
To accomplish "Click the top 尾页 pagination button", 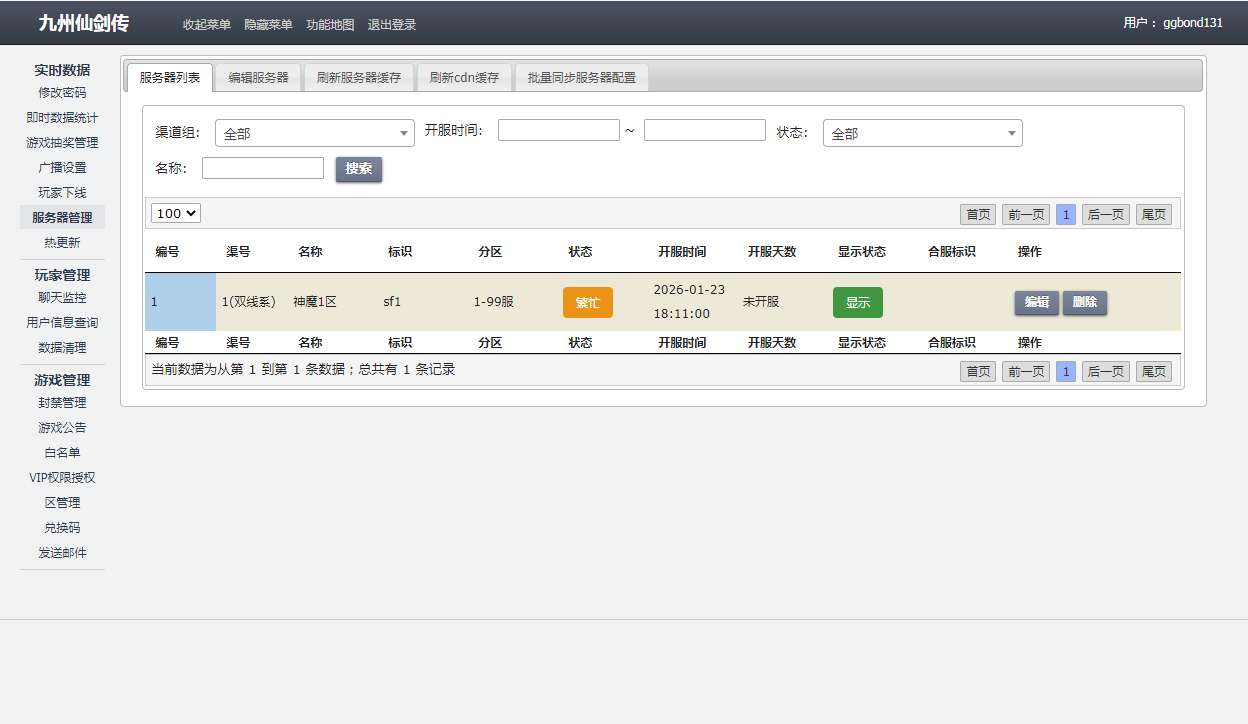I will (x=1153, y=214).
